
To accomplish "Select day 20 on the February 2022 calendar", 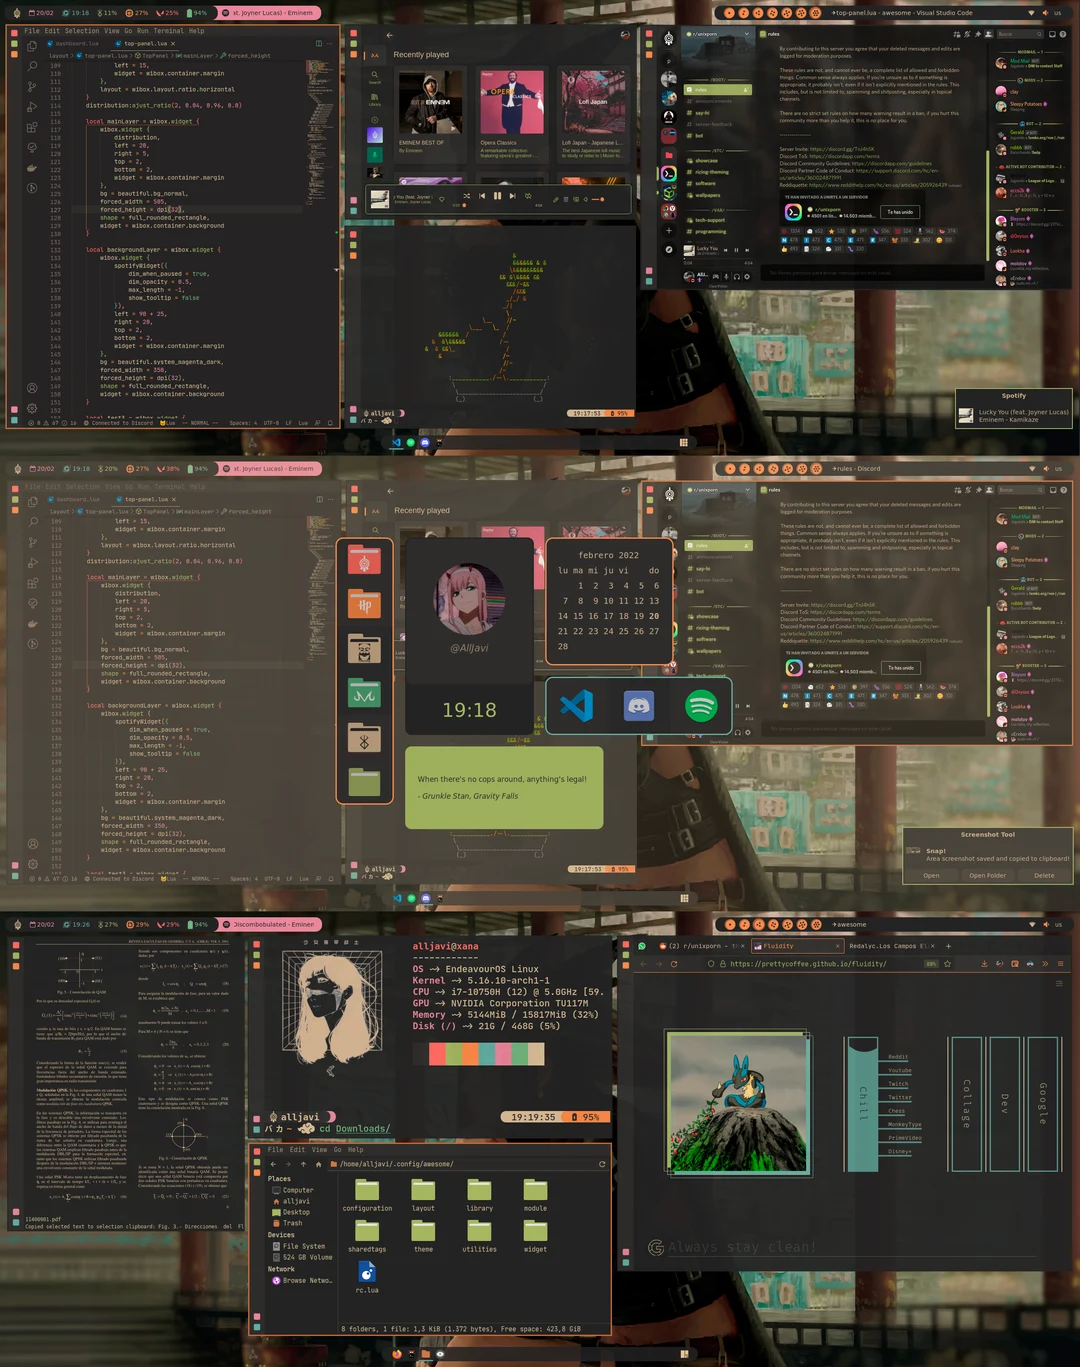I will click(654, 616).
